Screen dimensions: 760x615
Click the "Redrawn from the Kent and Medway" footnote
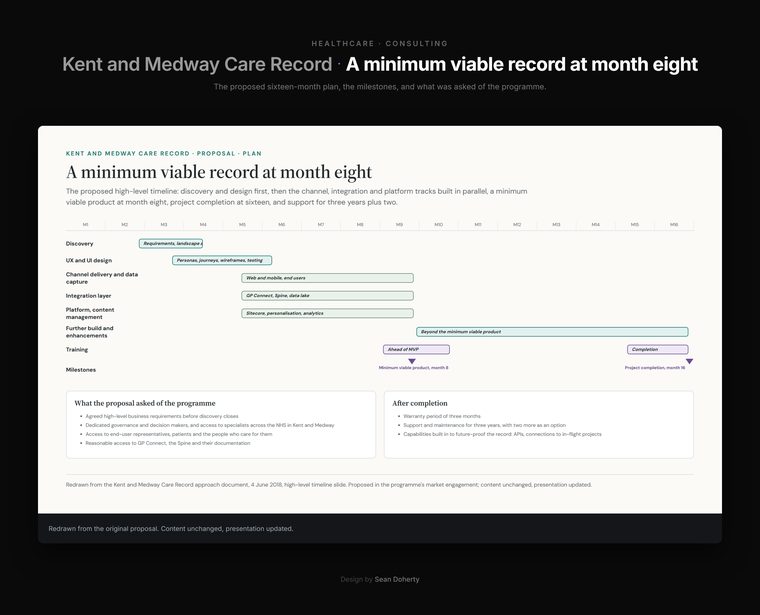coord(329,485)
